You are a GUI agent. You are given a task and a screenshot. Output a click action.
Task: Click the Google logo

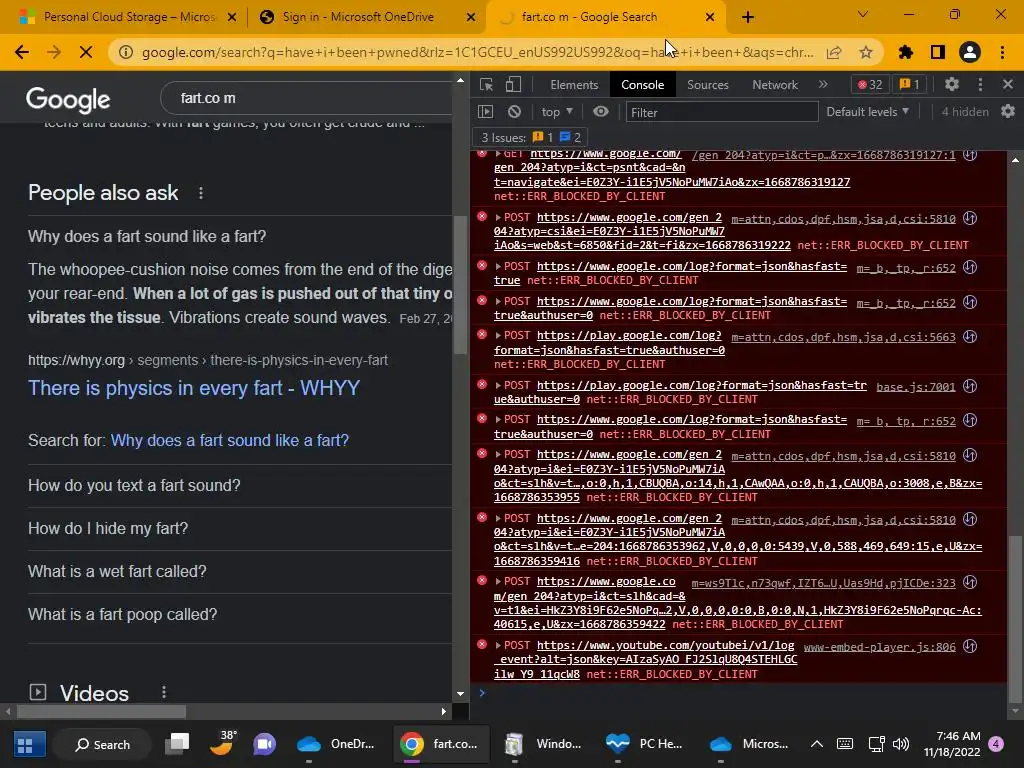coord(68,99)
